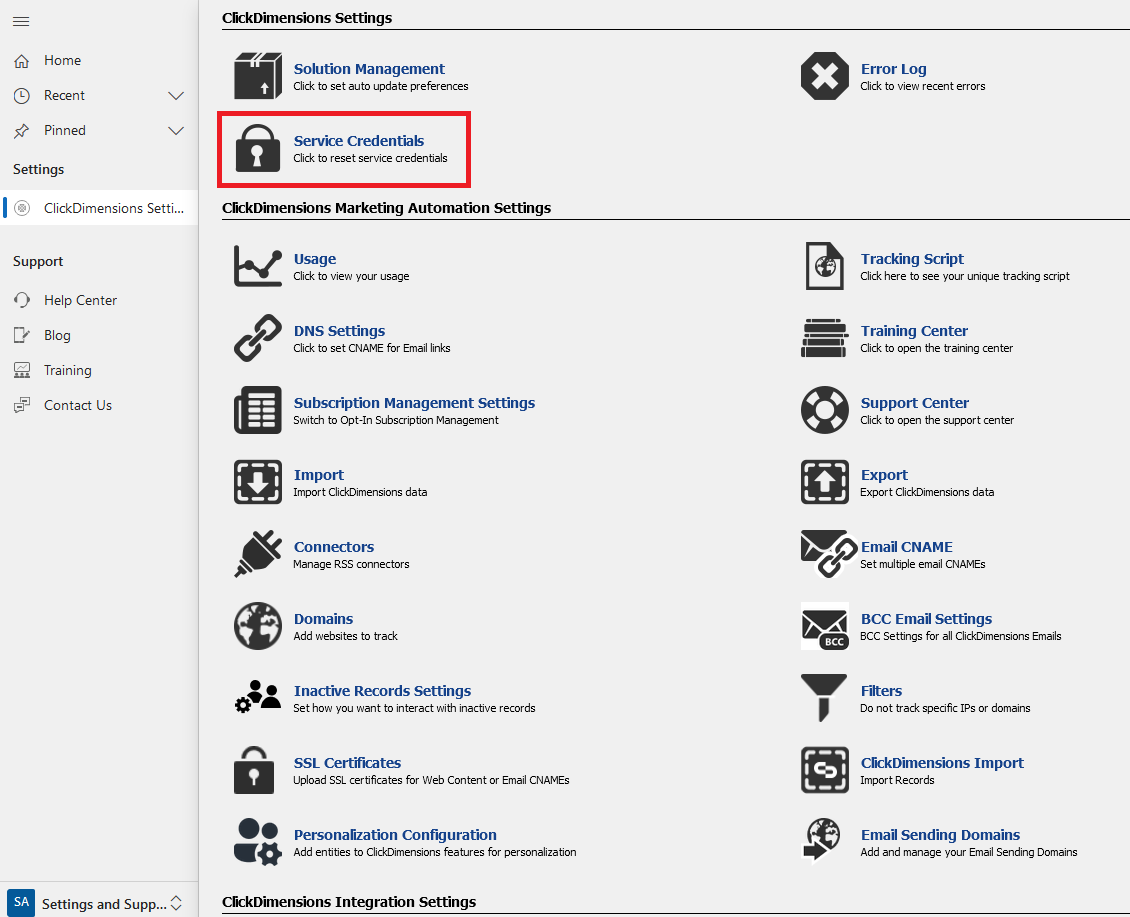Click the Email Sending Domains globe-arrow icon

tap(822, 840)
